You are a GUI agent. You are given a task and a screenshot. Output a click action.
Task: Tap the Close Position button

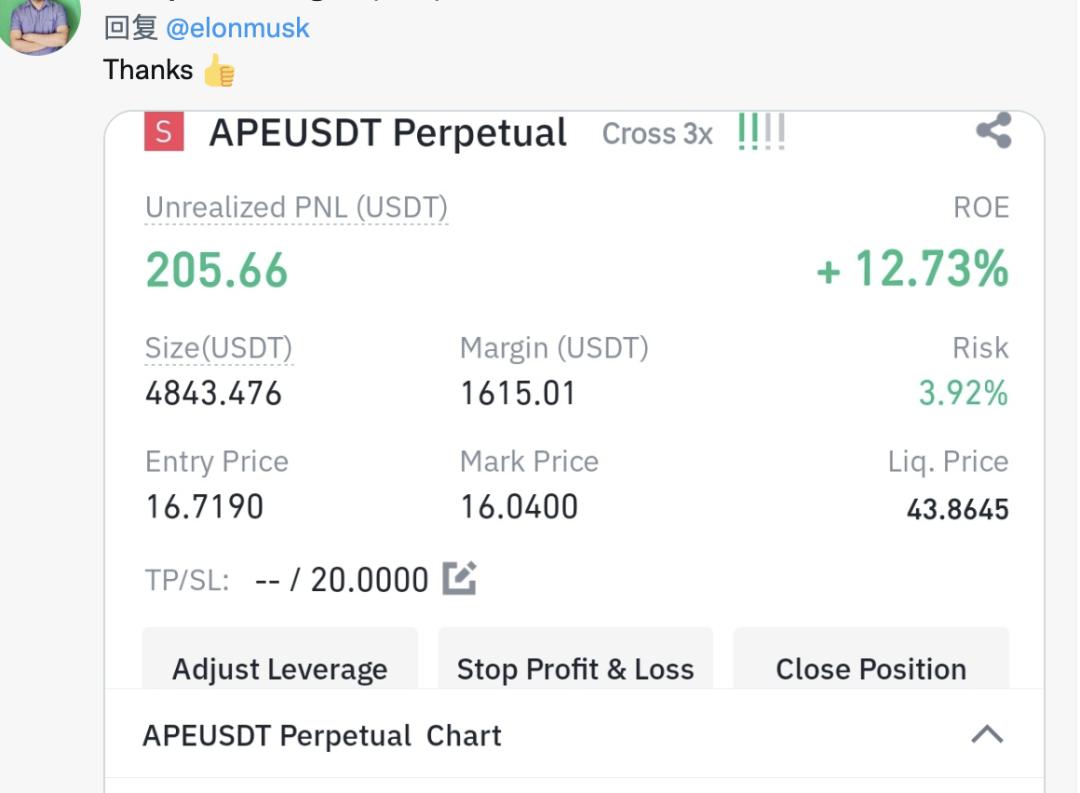click(x=871, y=668)
